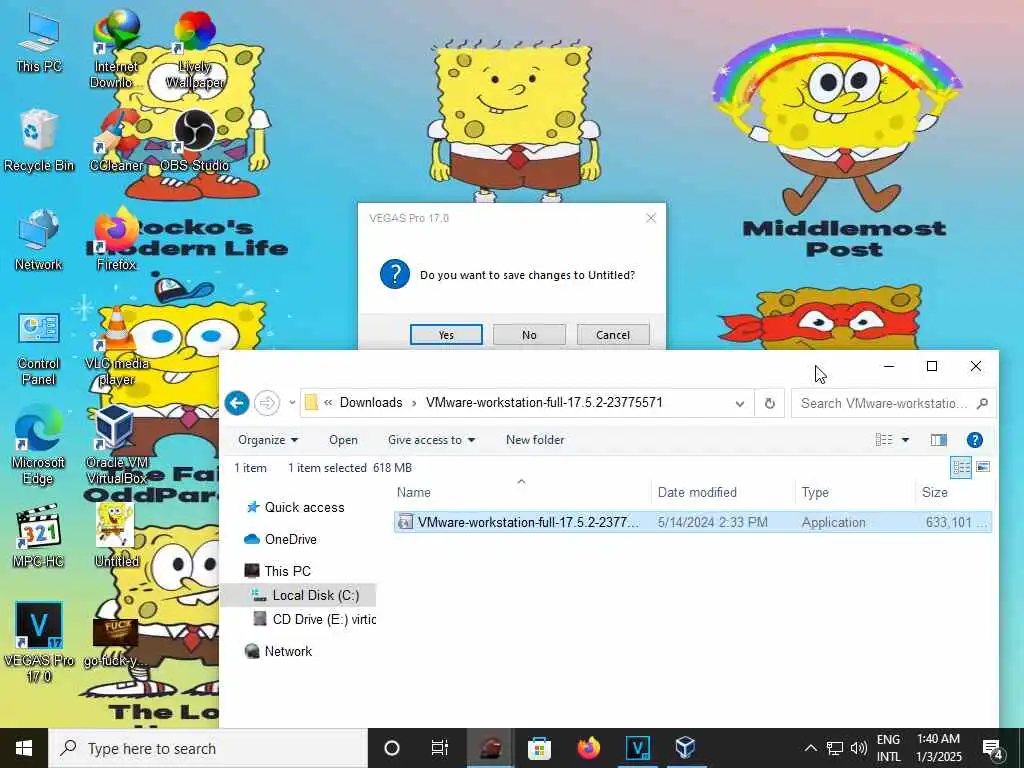Viewport: 1024px width, 768px height.
Task: Click Yes in VEGAS Pro save dialog
Action: click(x=446, y=334)
